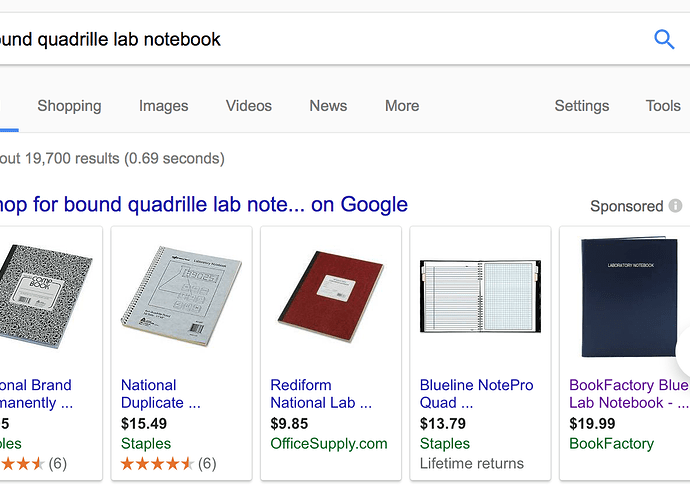690x500 pixels.
Task: Open the Settings menu
Action: pos(582,106)
